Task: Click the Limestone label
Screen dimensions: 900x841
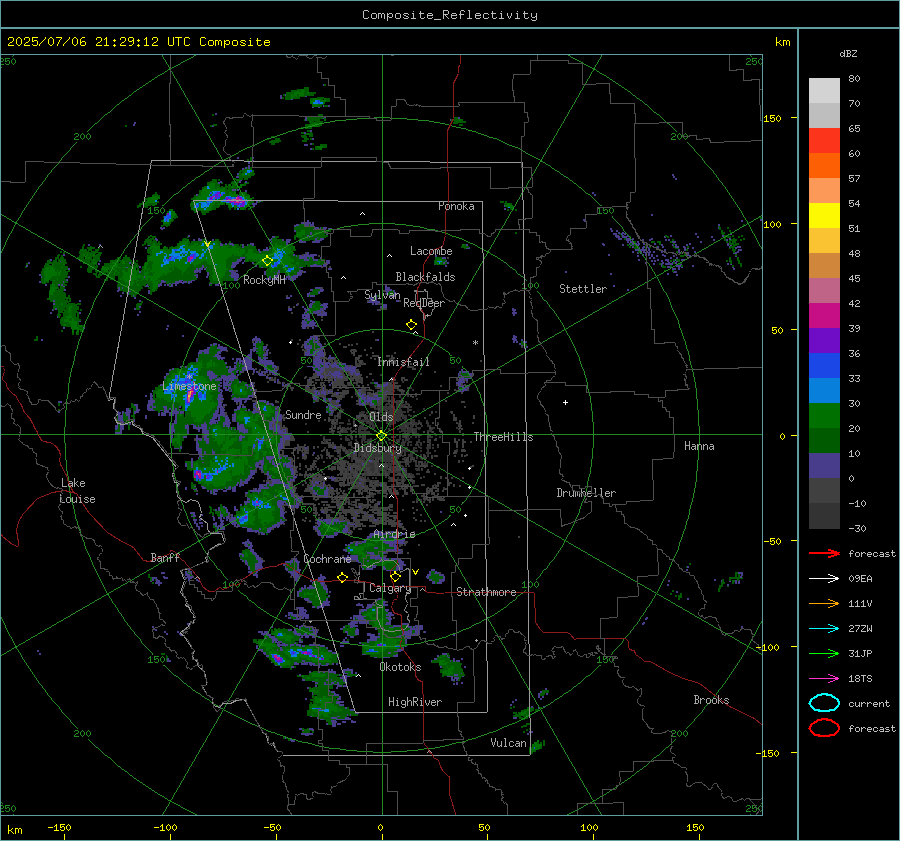Action: tap(189, 386)
